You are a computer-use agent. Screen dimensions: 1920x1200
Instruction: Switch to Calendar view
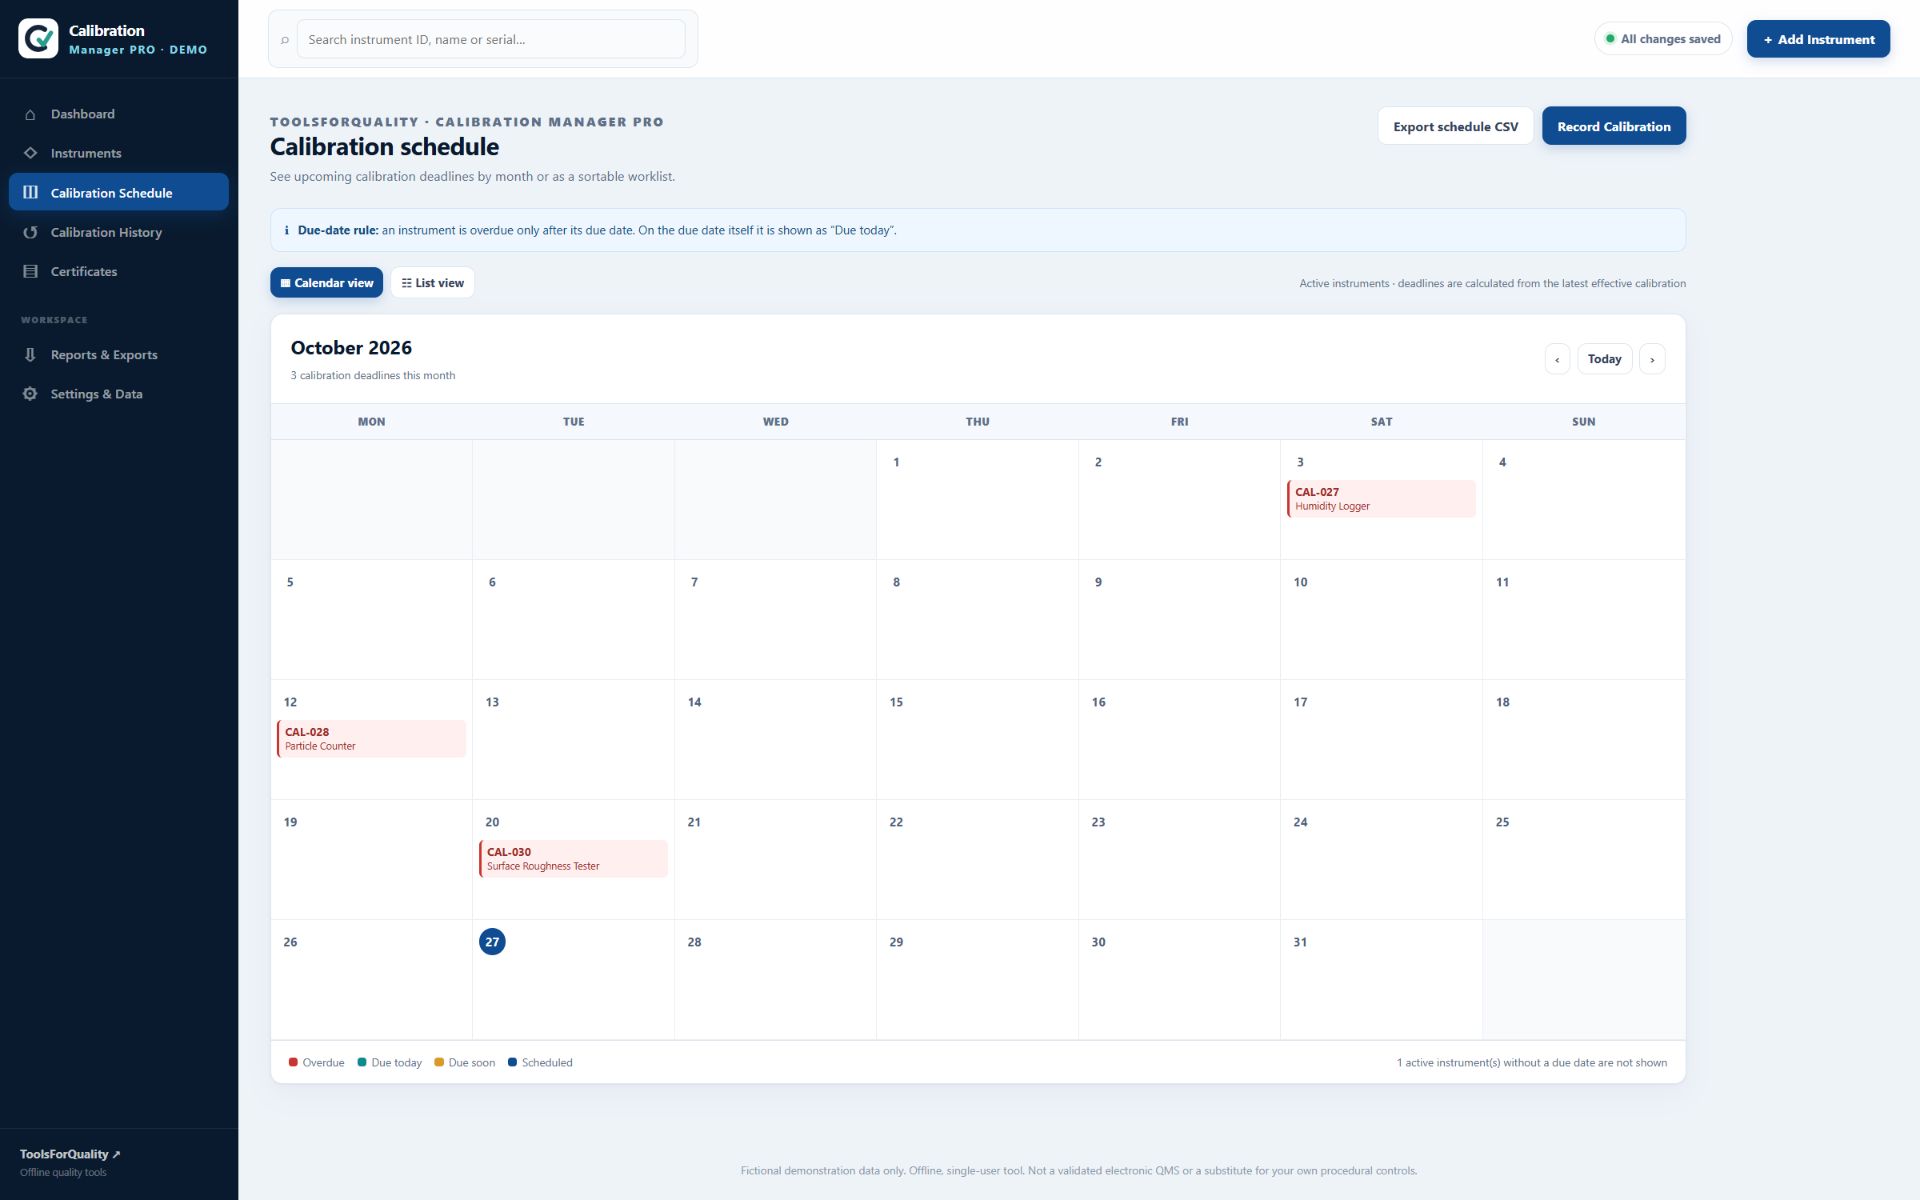(326, 283)
